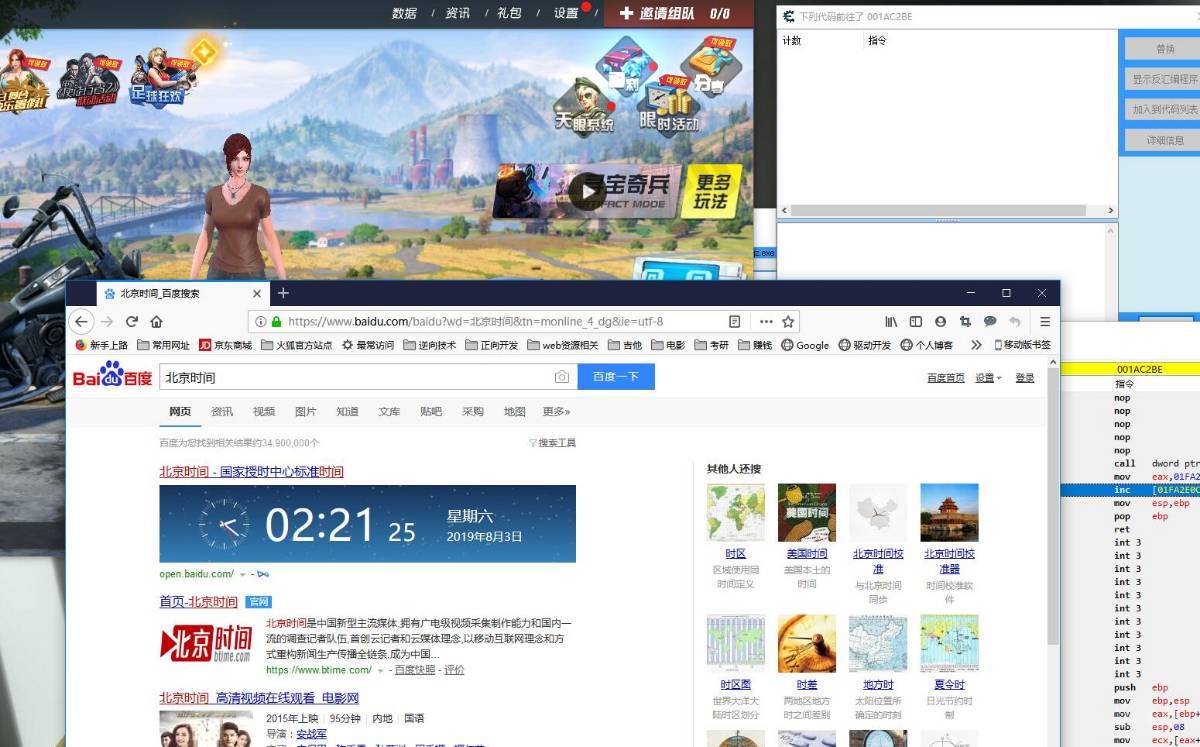Open dropdown arrow beside www.btime.com
Viewport: 1200px width, 747px height.
coord(379,670)
